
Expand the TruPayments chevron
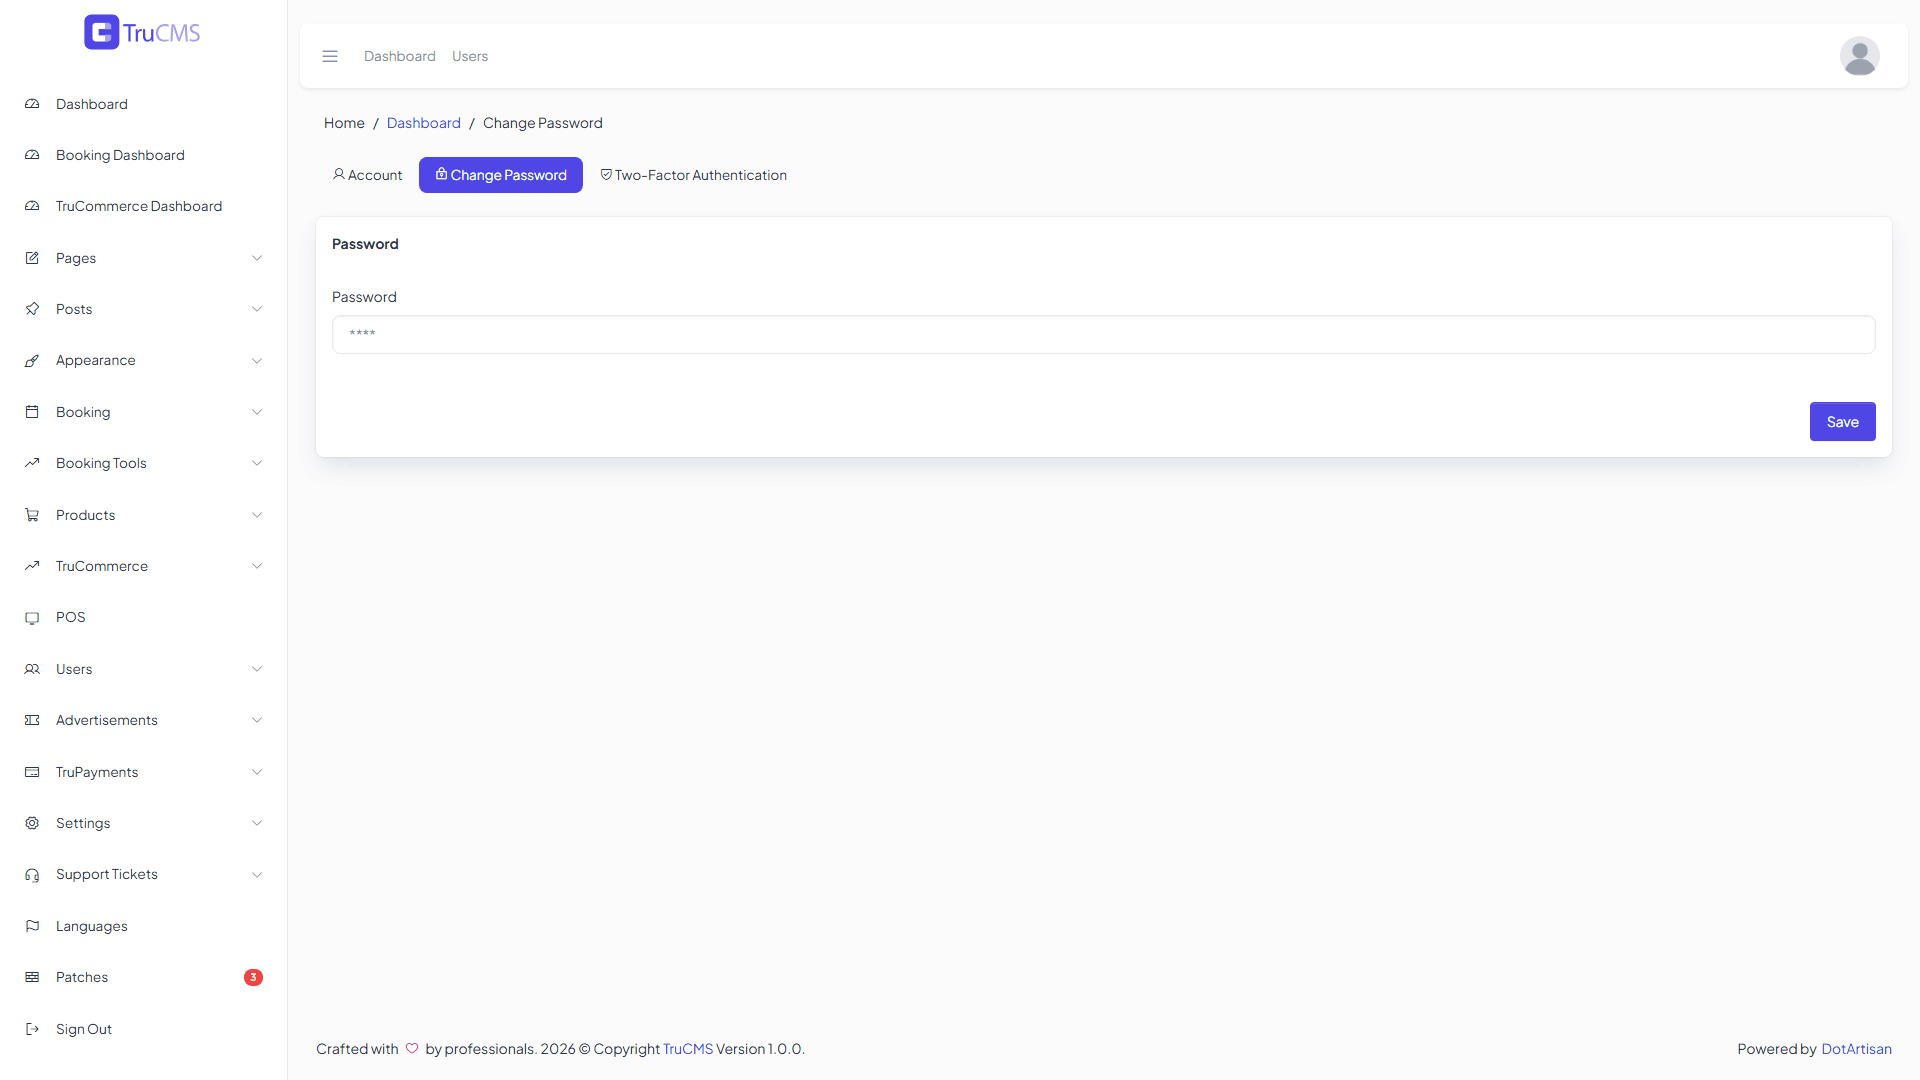(x=257, y=772)
